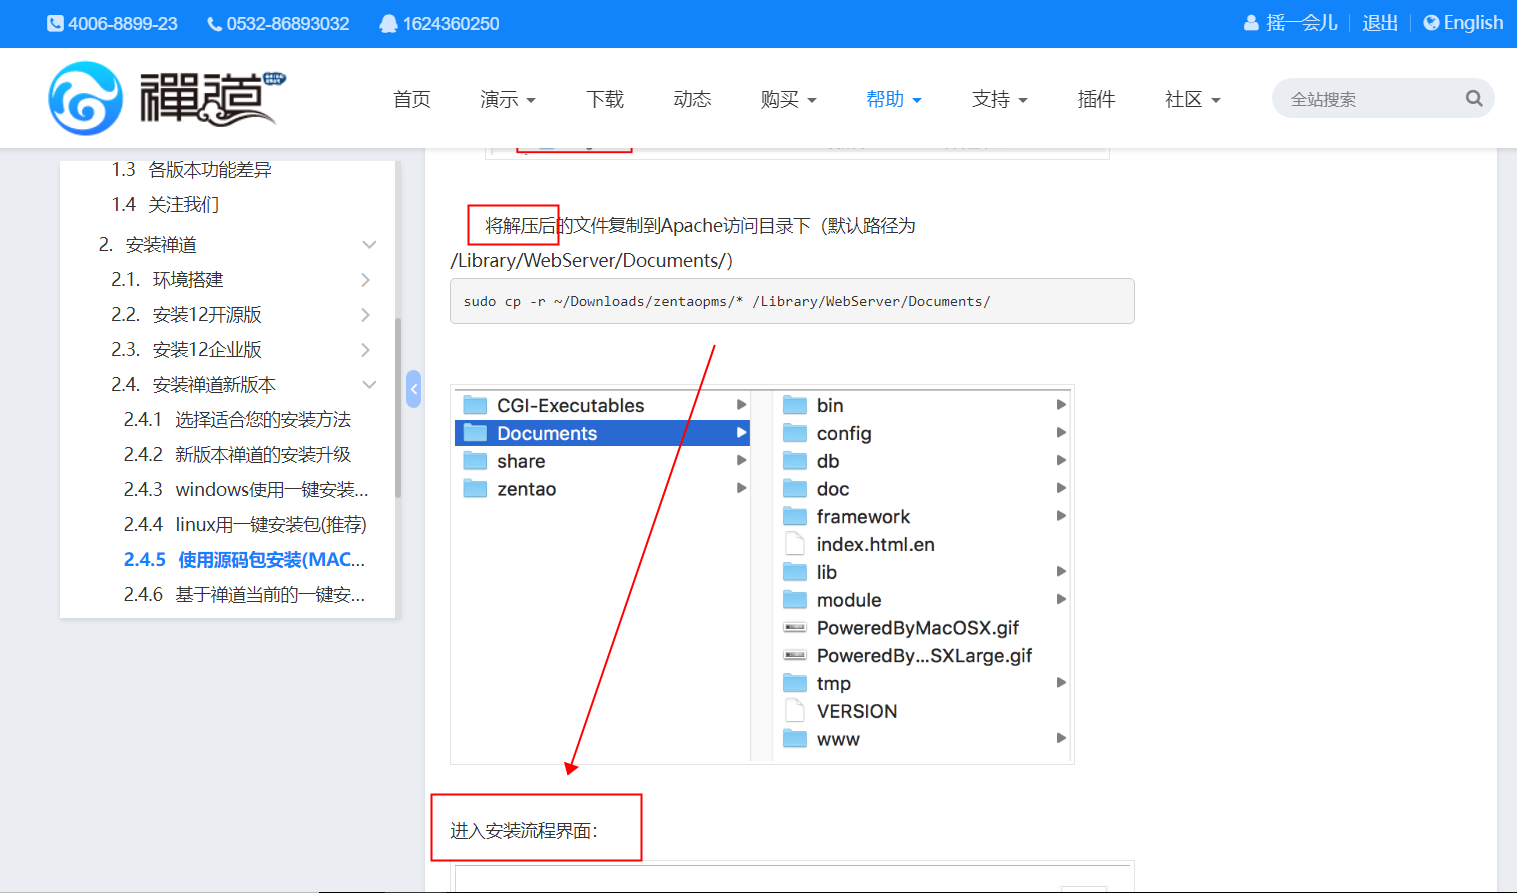Viewport: 1517px width, 893px height.
Task: Collapse the 2.4. 安装禅道新版本 section chevron
Action: coord(369,385)
